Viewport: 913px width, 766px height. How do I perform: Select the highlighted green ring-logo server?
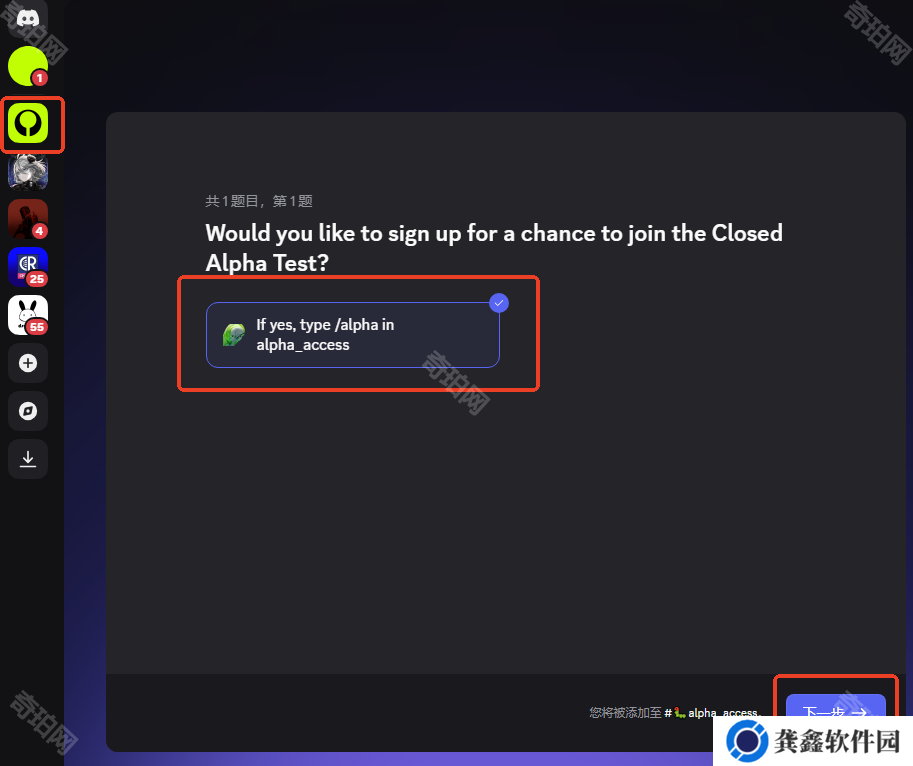[27, 123]
